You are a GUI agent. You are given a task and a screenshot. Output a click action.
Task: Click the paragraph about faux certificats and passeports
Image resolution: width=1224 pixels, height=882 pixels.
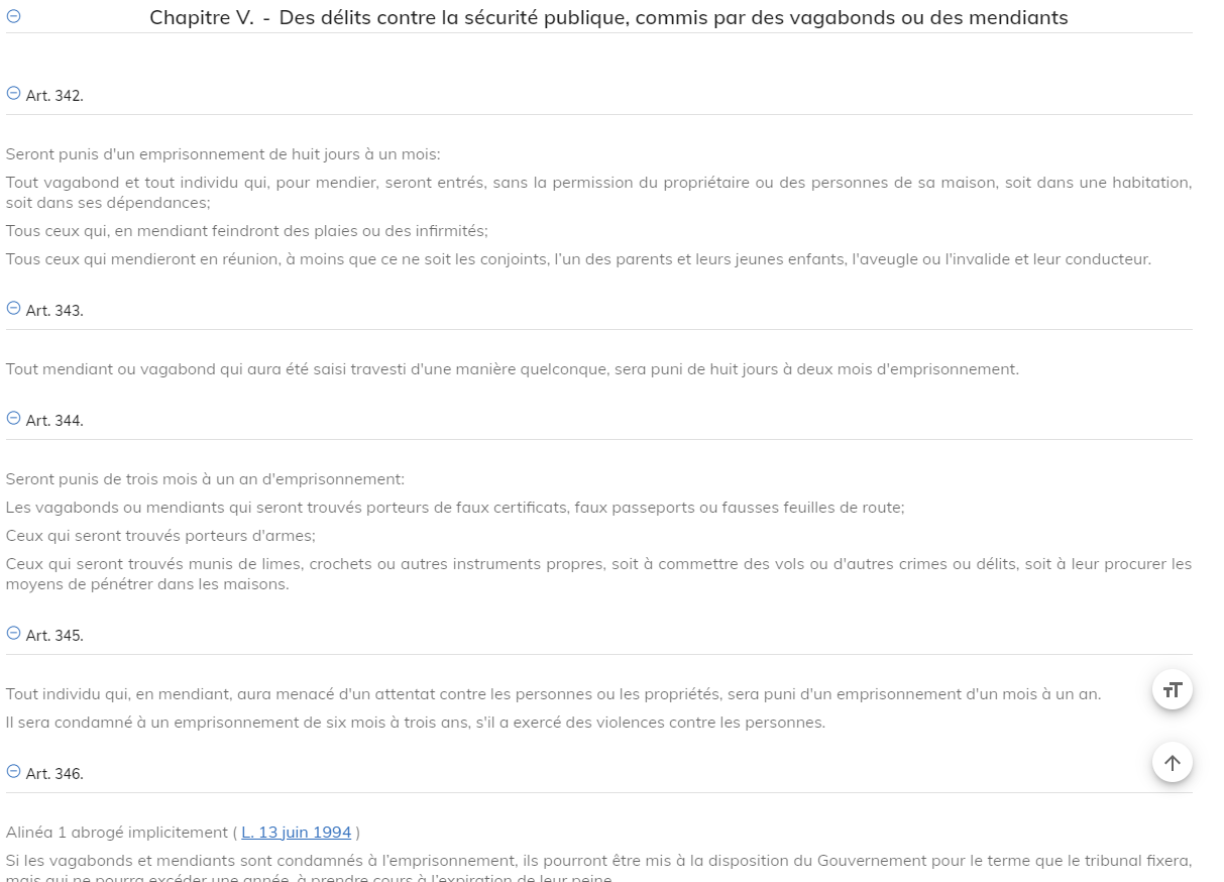tap(455, 507)
